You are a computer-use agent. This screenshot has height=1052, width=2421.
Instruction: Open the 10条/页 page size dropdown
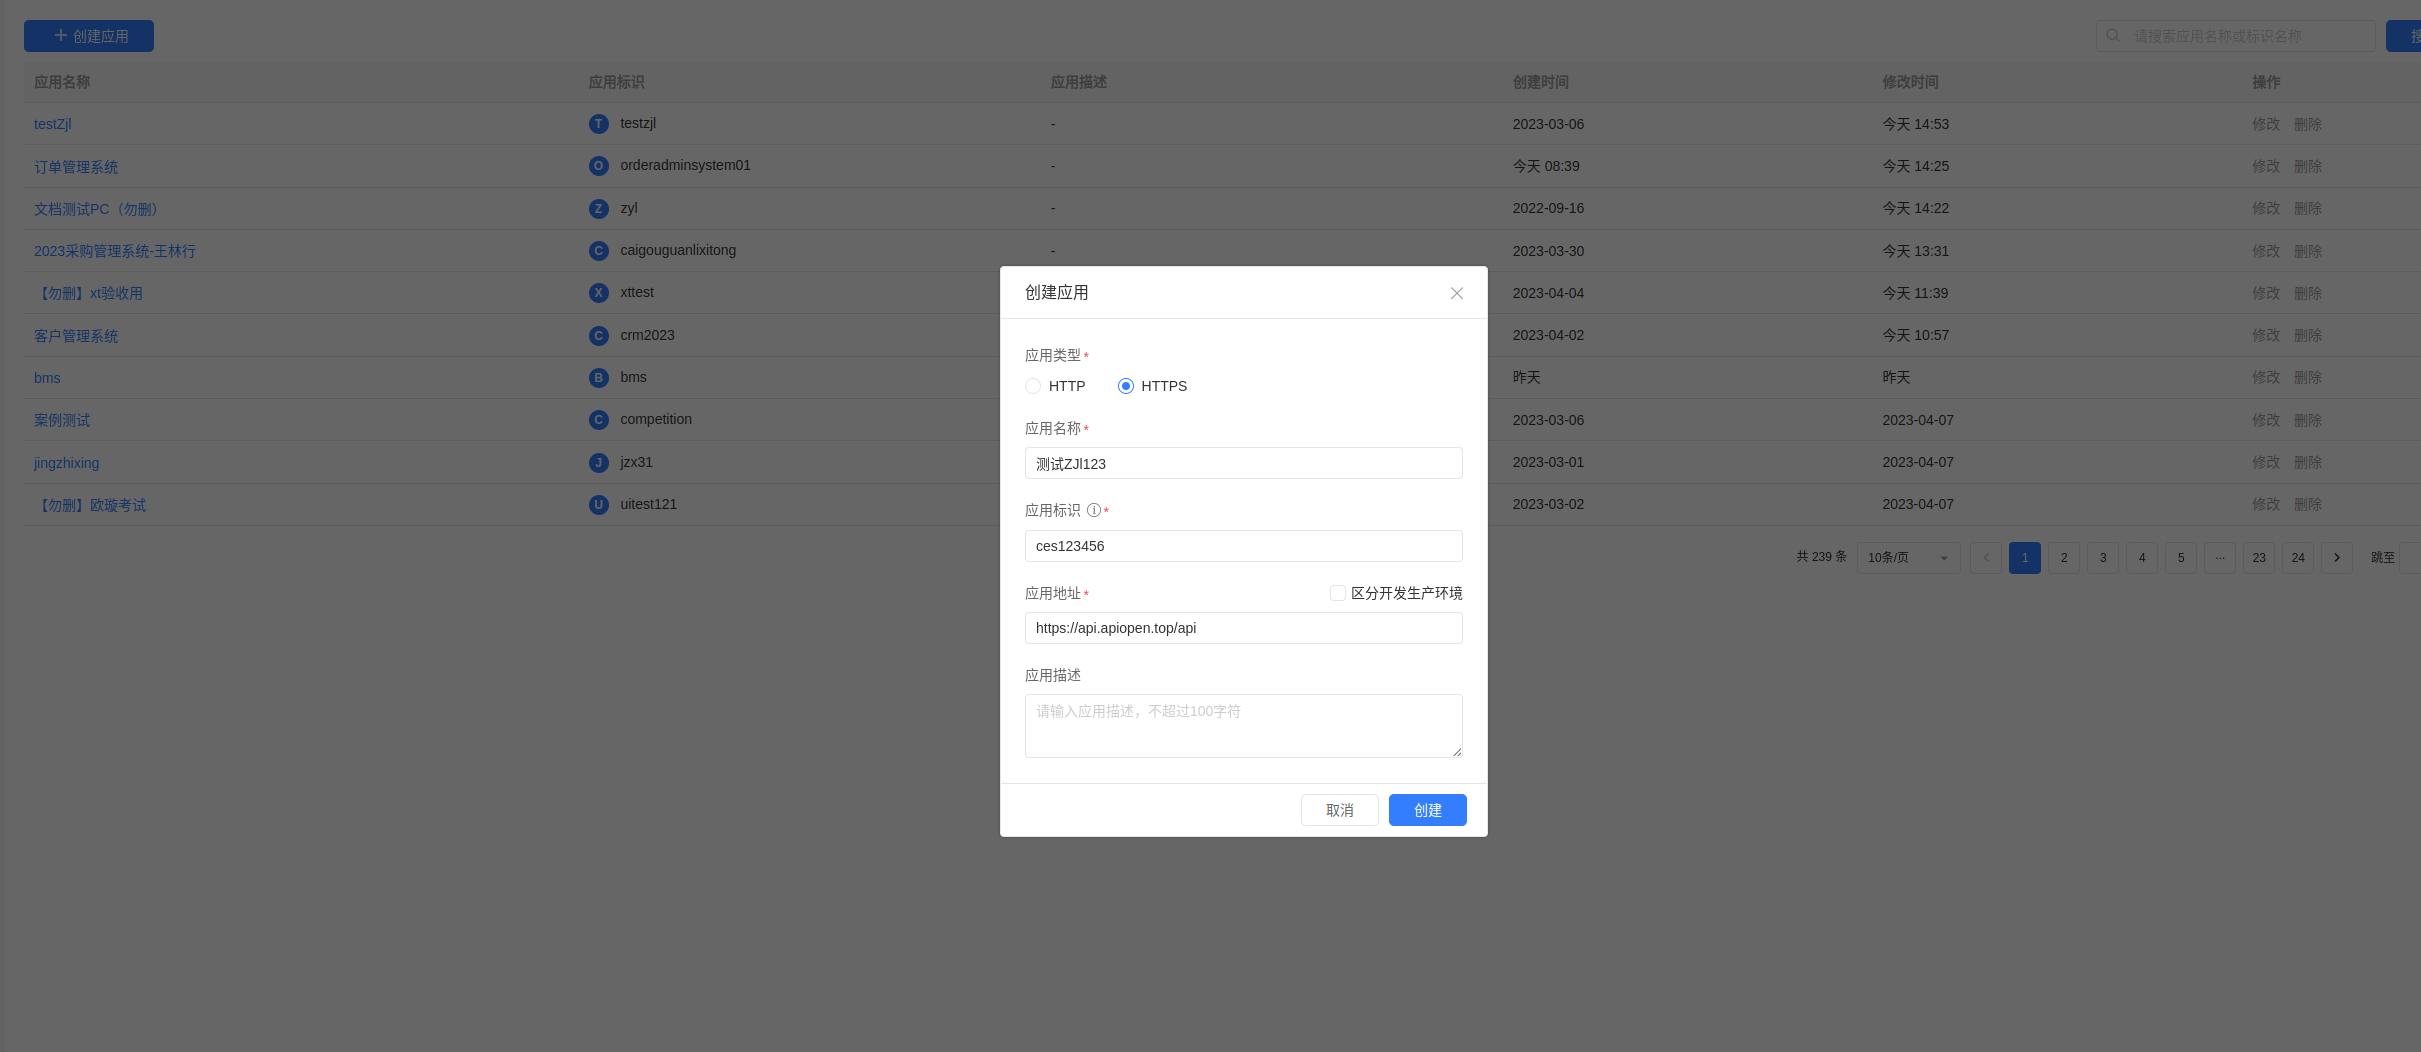tap(1908, 558)
